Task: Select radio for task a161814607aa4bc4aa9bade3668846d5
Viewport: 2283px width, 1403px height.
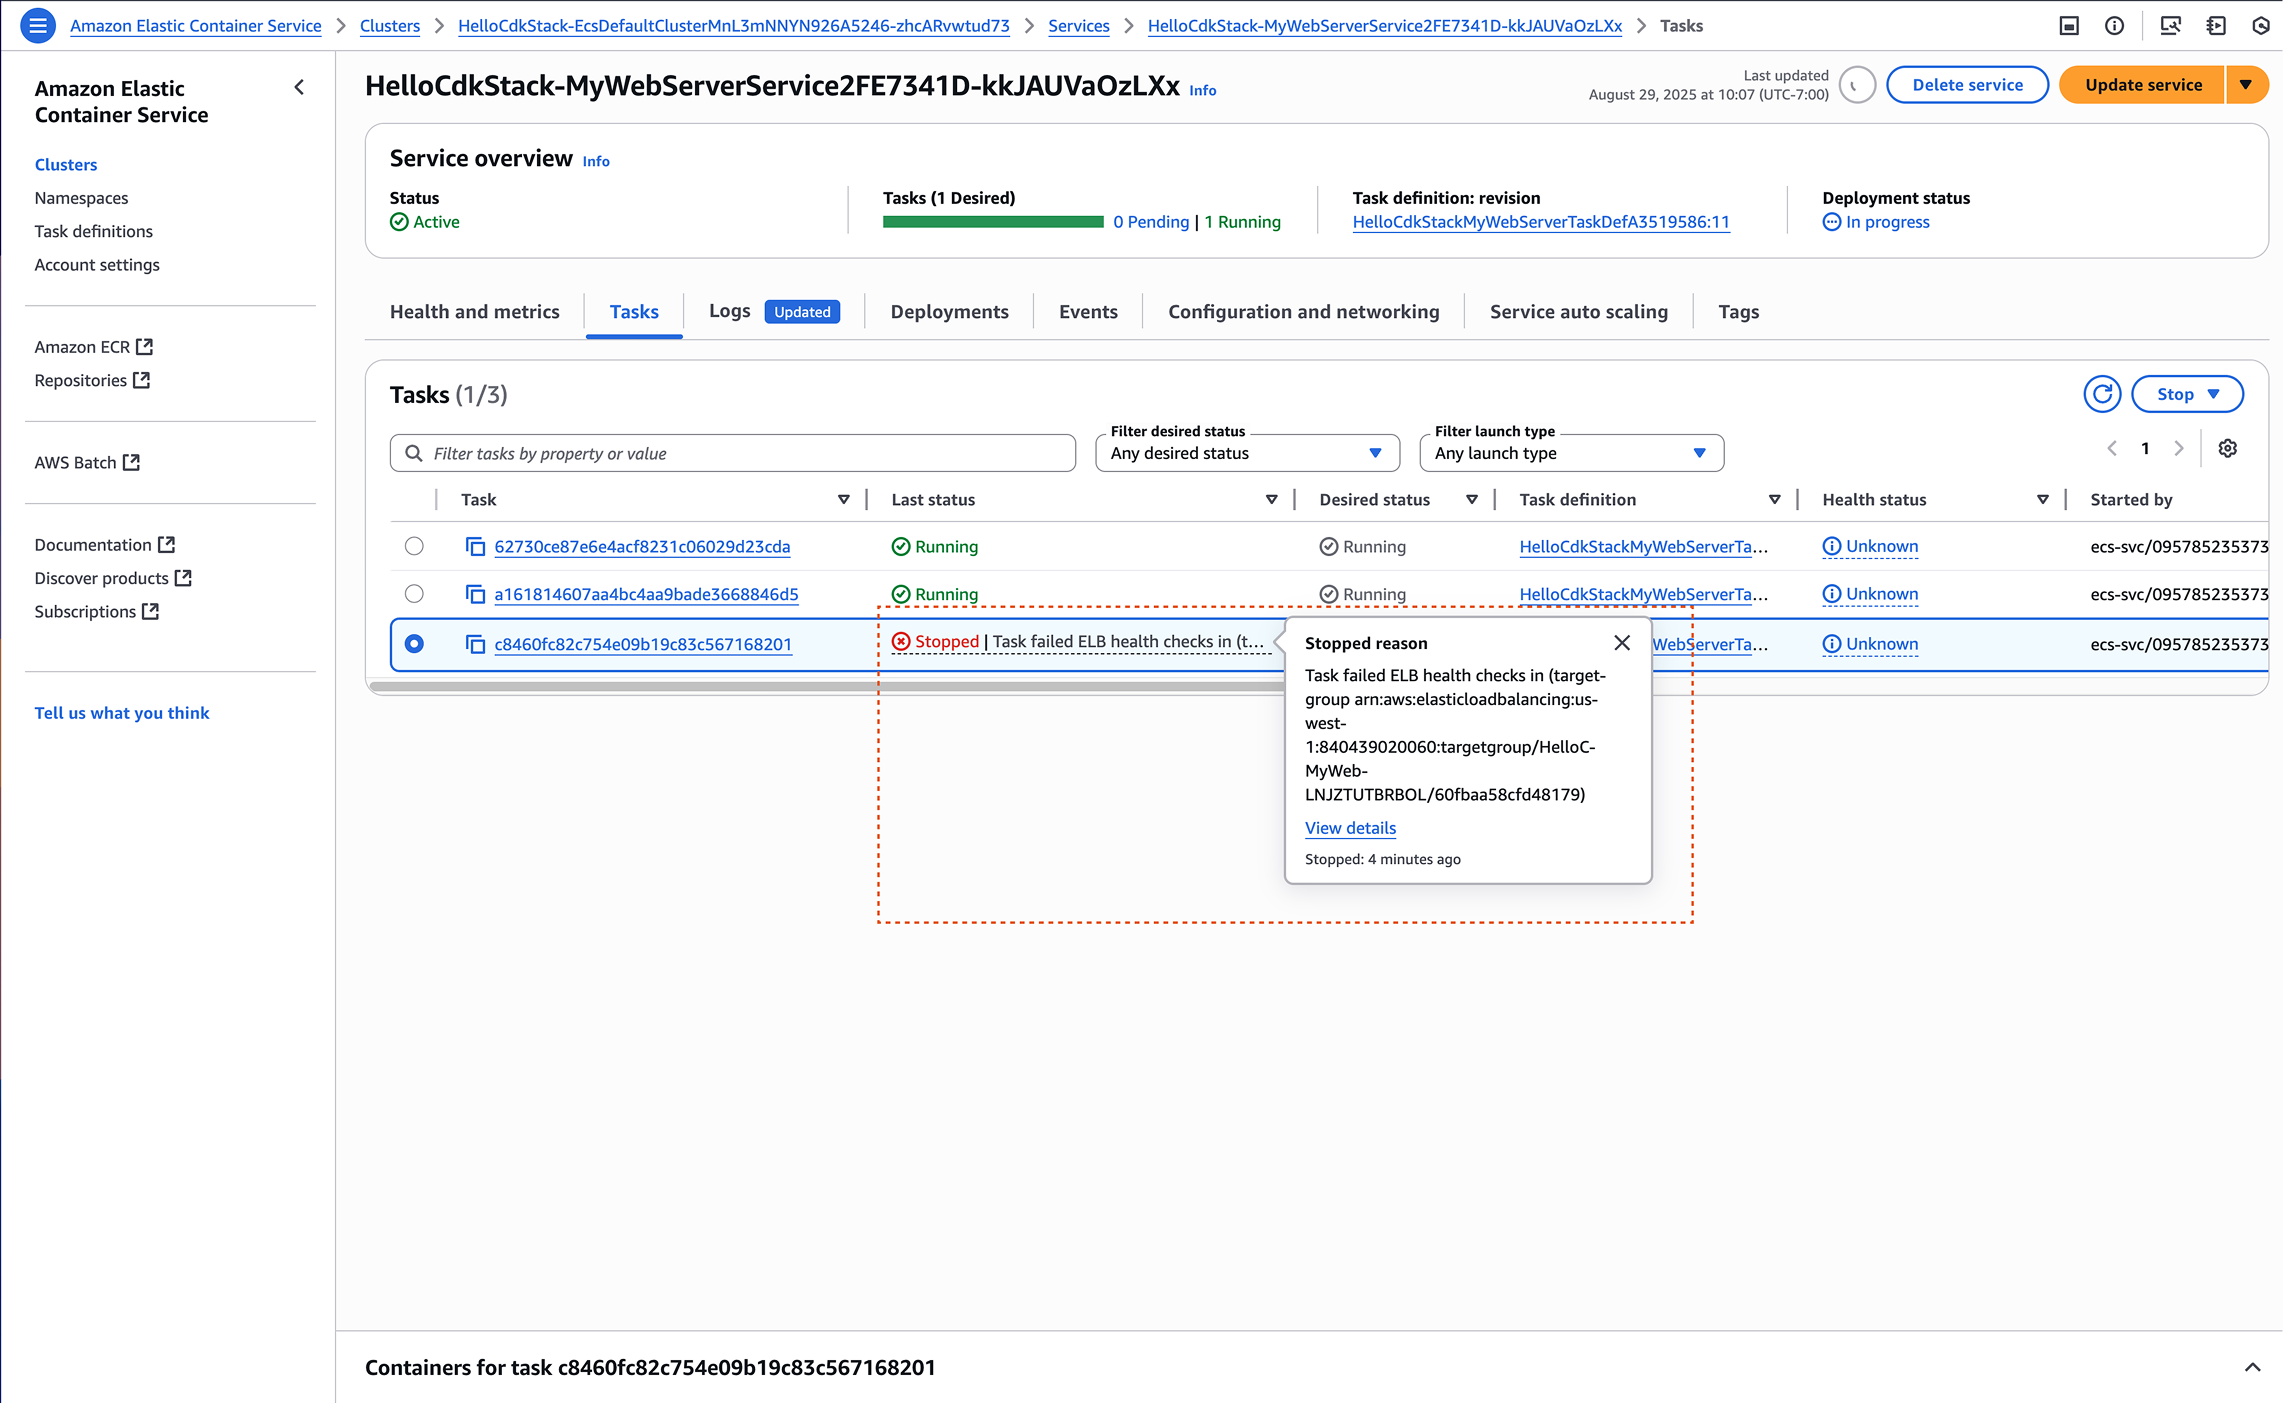Action: 414,594
